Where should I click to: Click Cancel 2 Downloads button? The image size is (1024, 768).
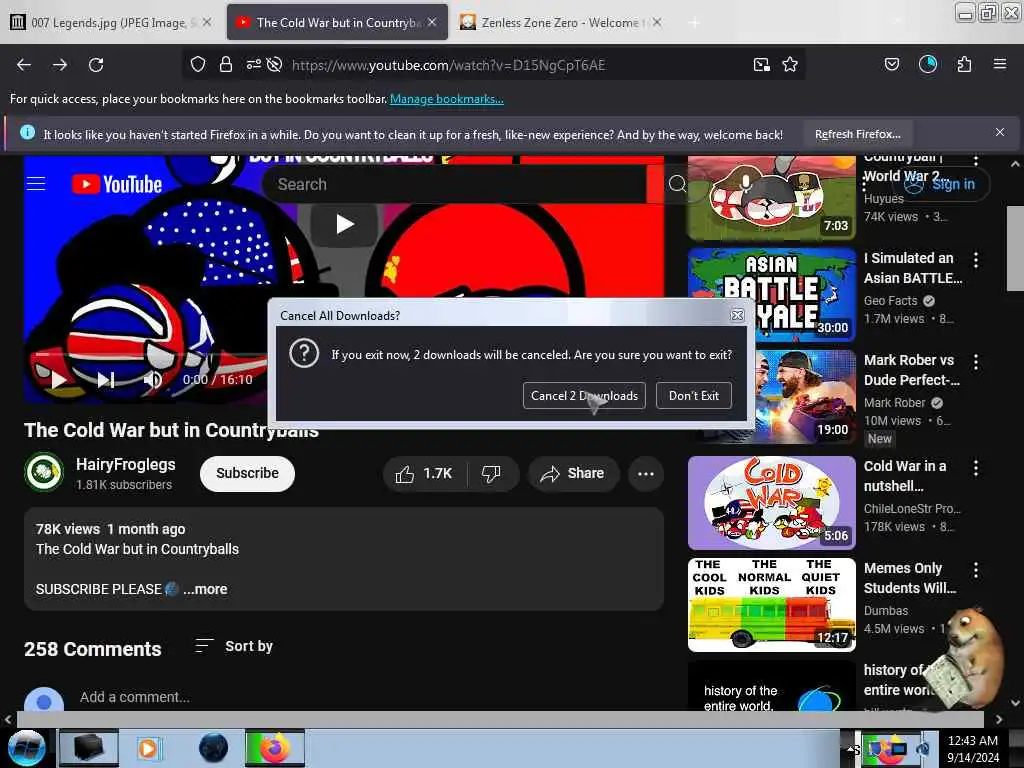point(584,396)
